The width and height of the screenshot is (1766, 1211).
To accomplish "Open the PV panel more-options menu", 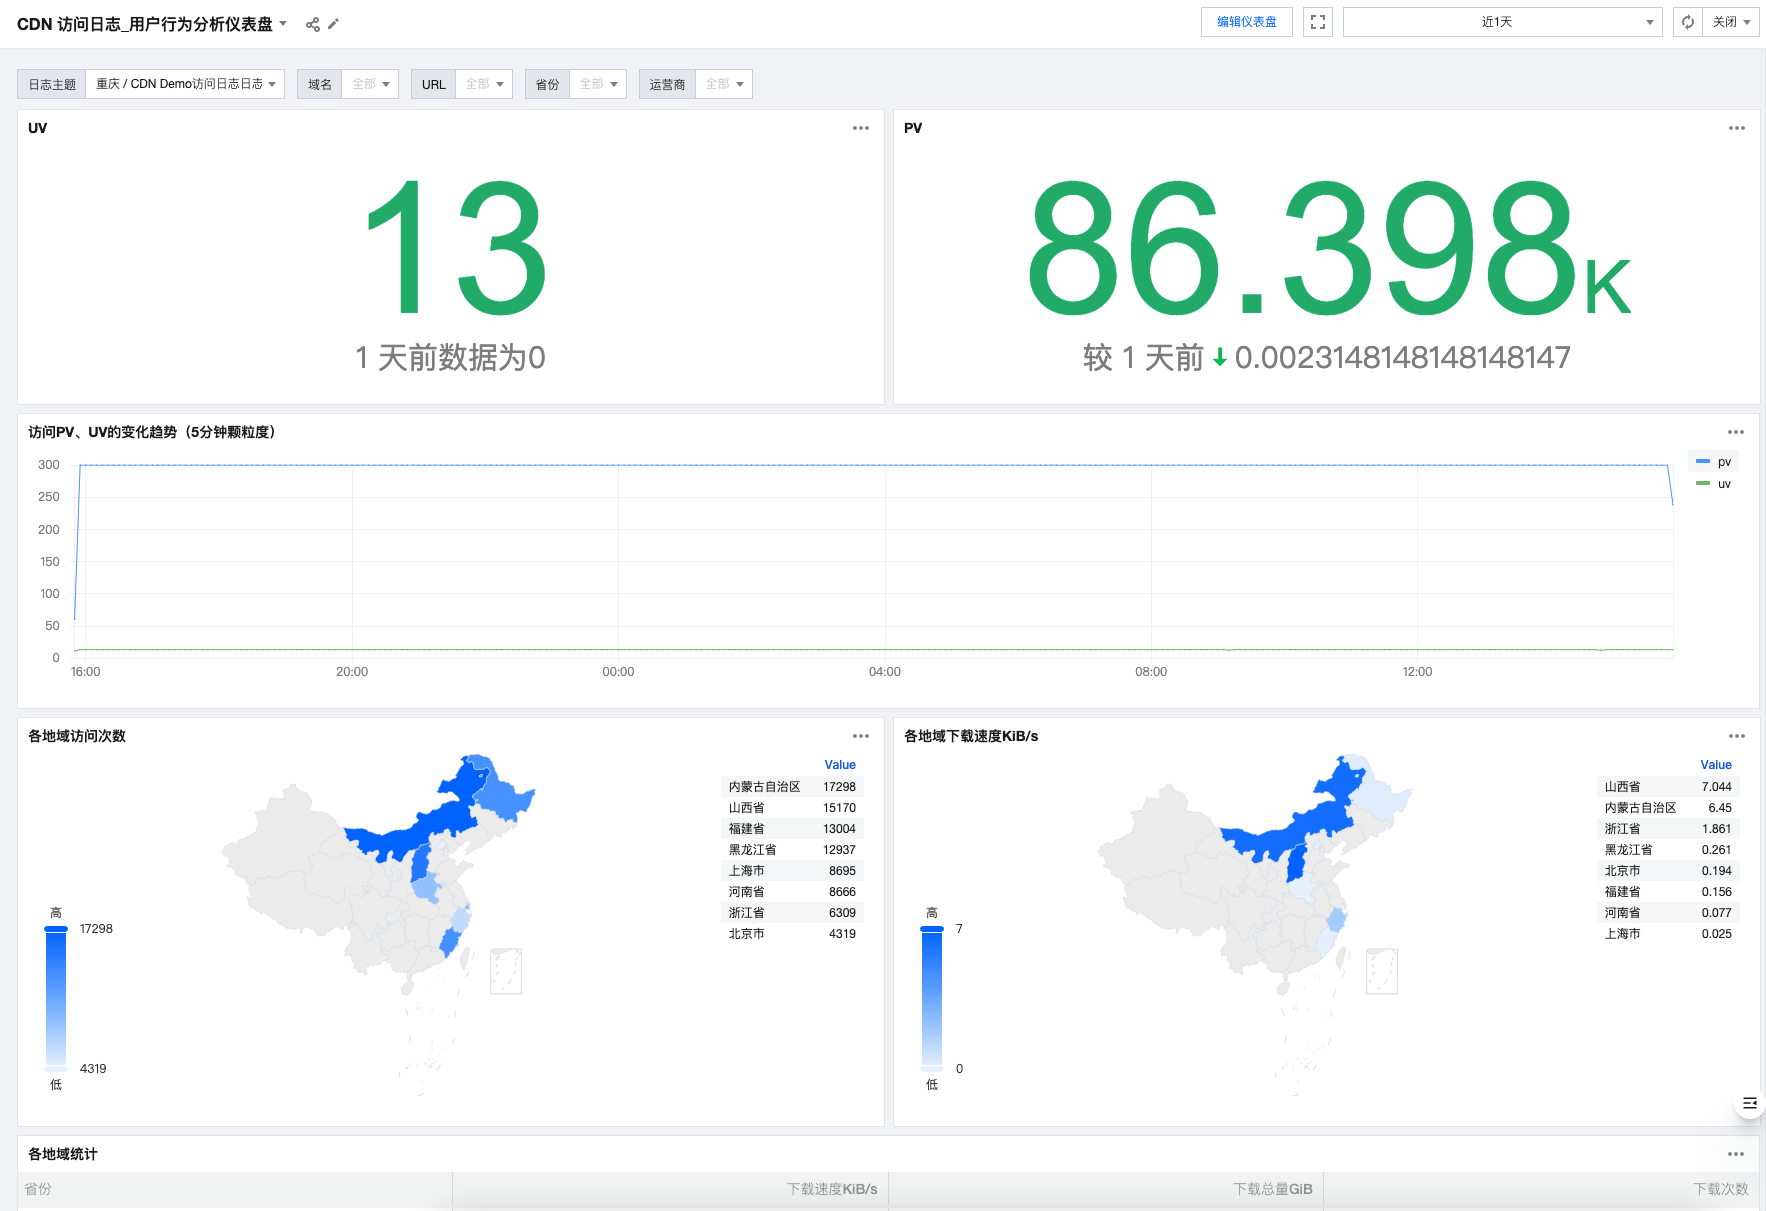I will [x=1736, y=128].
